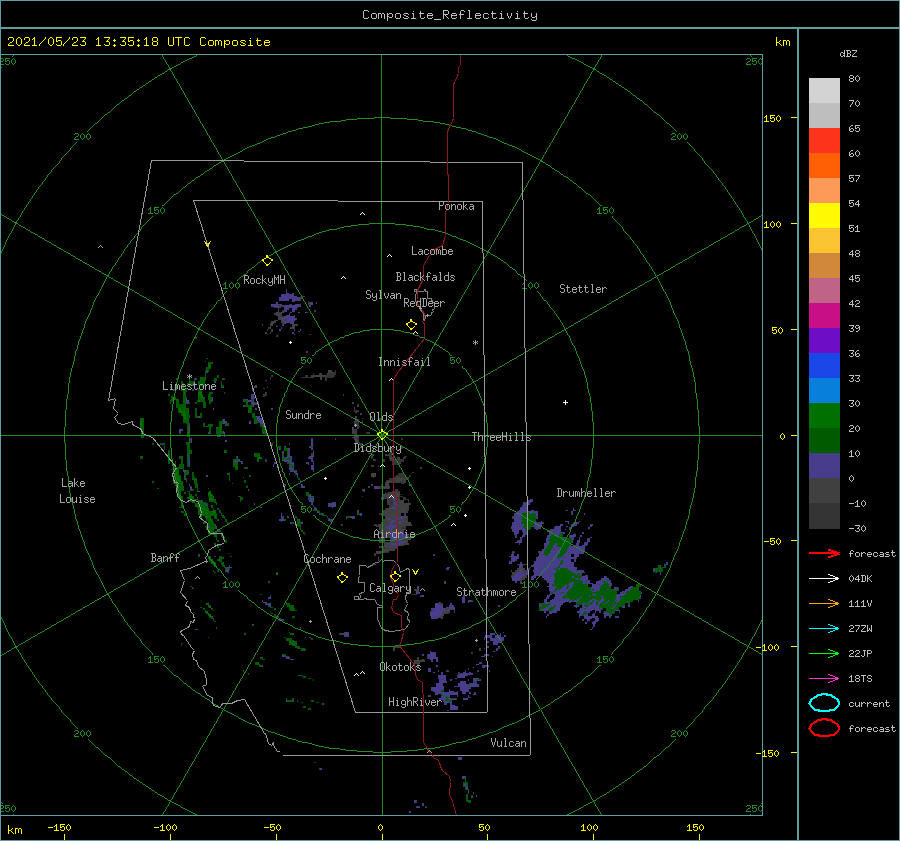
Task: Click the Airdrie town label
Action: coord(394,534)
